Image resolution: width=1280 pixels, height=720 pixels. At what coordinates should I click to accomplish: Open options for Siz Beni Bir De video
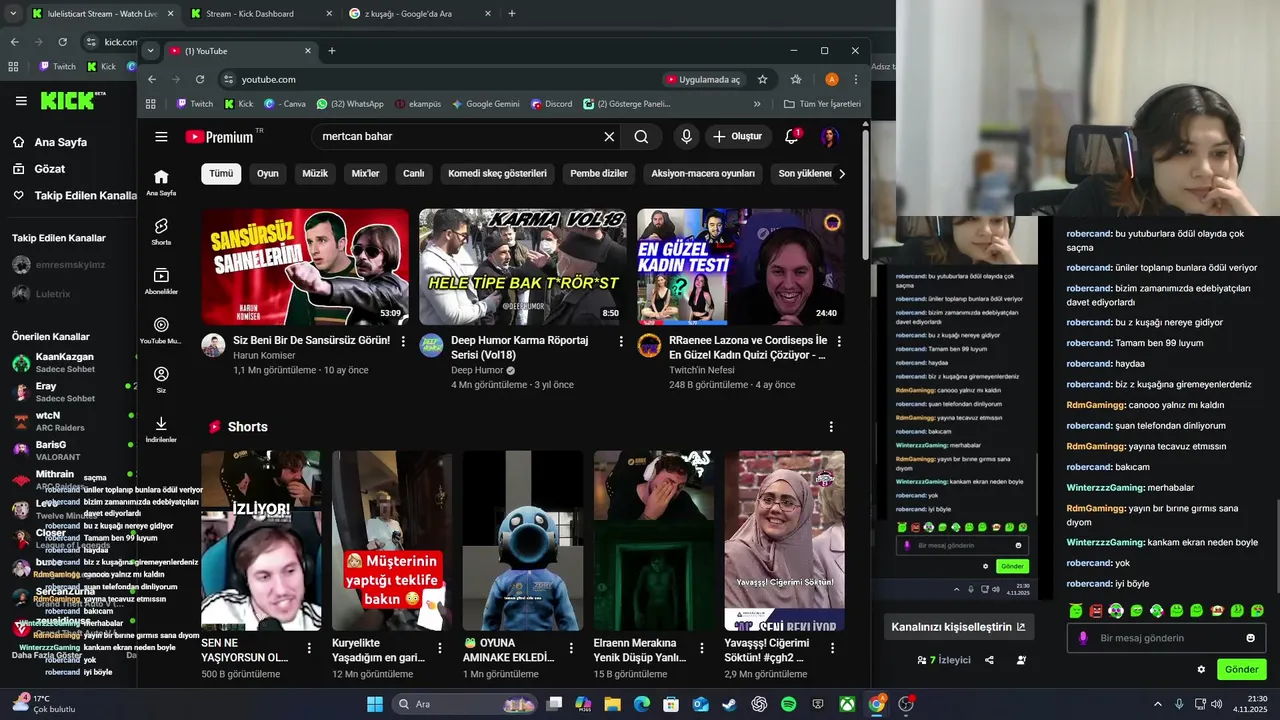(x=403, y=341)
